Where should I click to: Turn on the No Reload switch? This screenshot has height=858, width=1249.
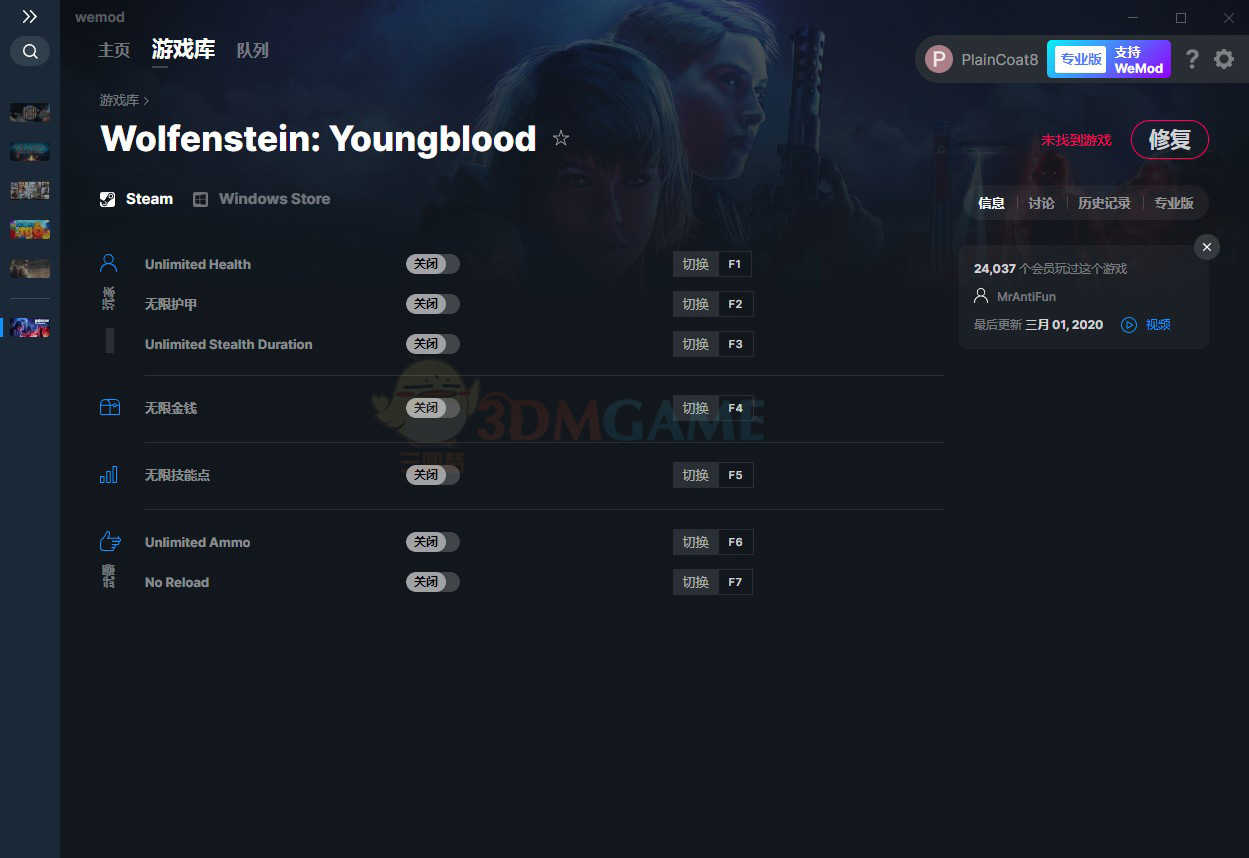[433, 582]
